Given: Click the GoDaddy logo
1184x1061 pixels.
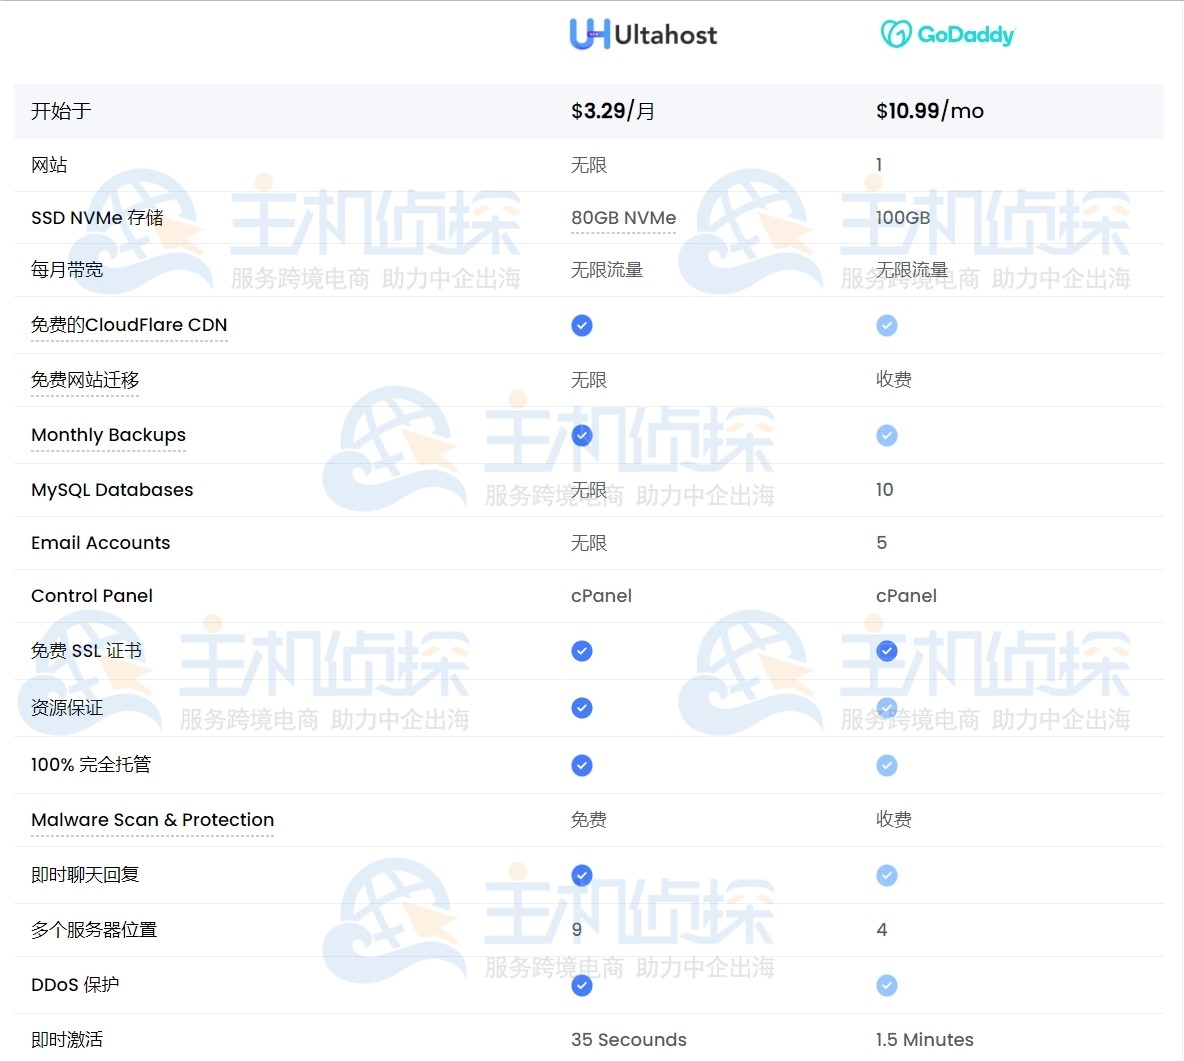Looking at the screenshot, I should (948, 35).
